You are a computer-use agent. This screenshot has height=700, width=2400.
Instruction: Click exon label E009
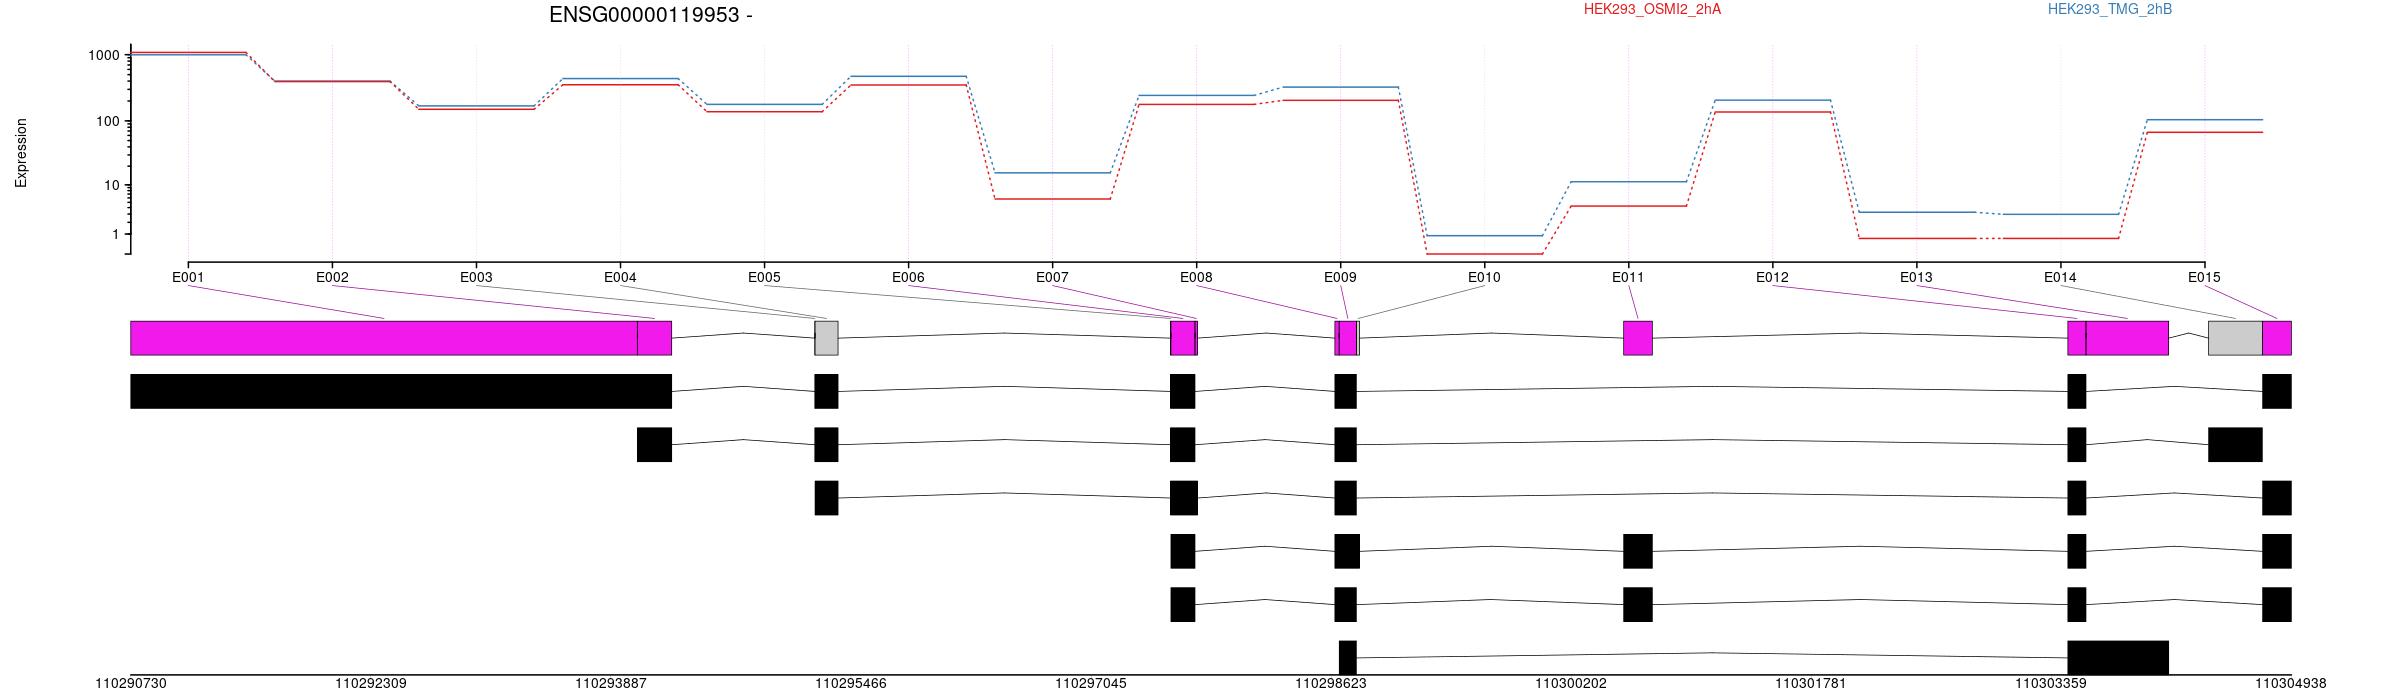pos(1340,278)
